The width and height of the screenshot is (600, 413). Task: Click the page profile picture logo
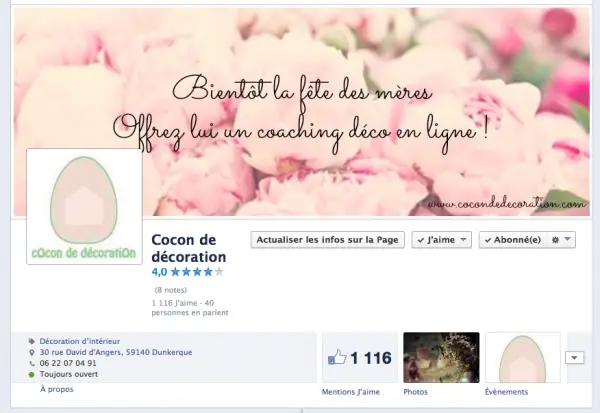click(84, 207)
